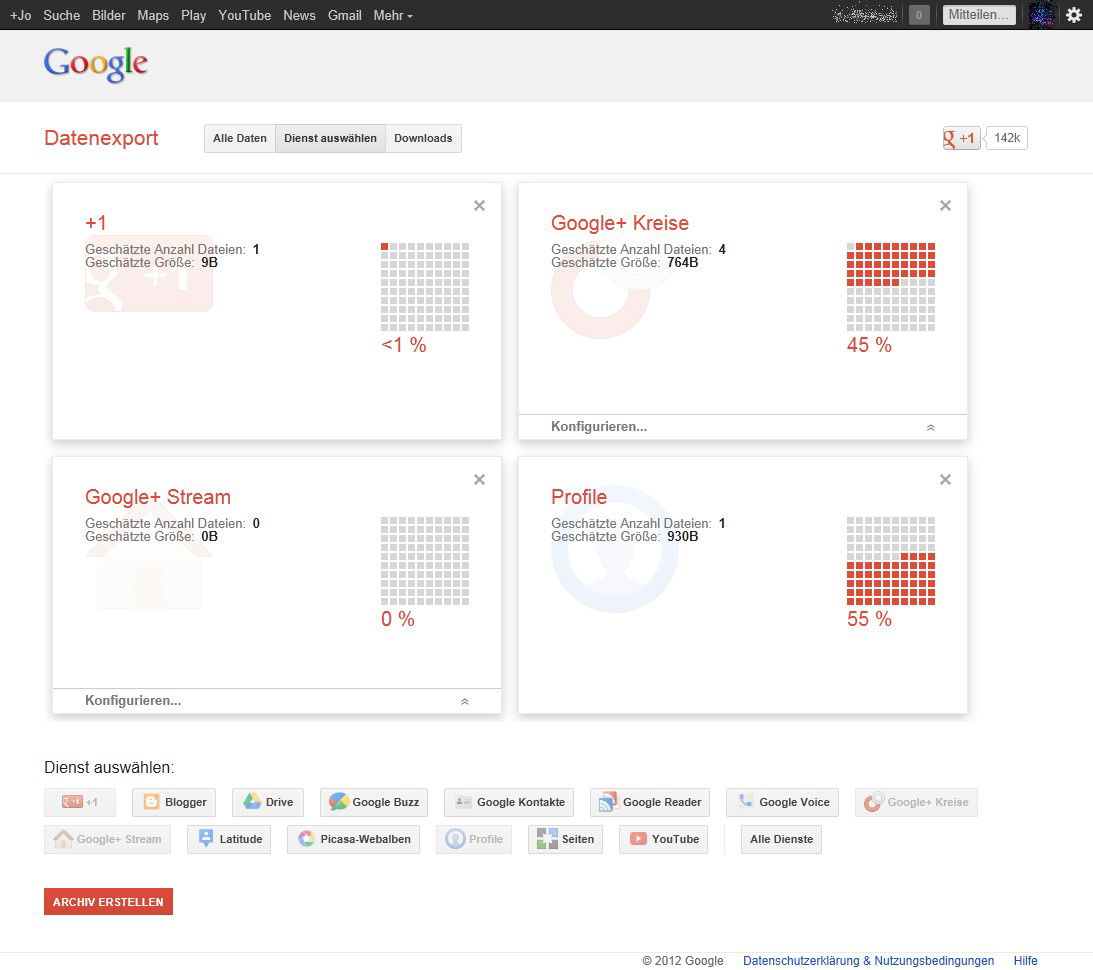Switch to the Alle Daten tab

click(x=240, y=138)
